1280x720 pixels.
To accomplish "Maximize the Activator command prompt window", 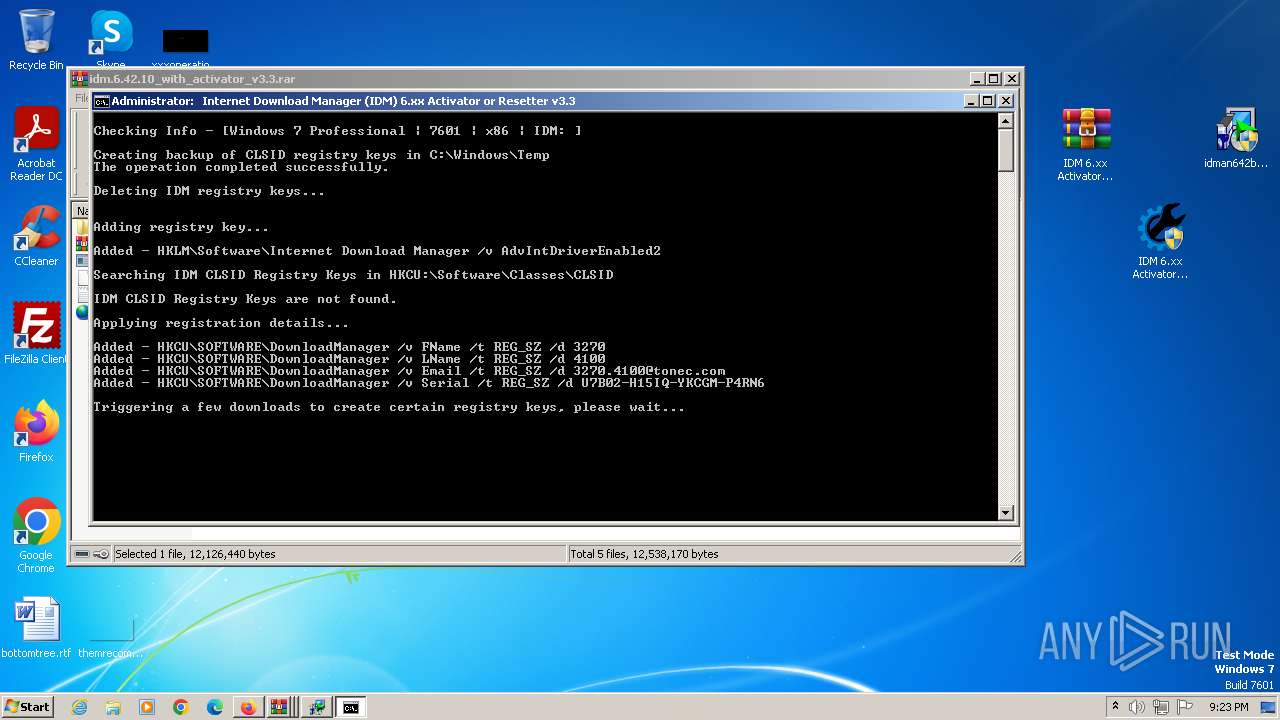I will click(988, 101).
